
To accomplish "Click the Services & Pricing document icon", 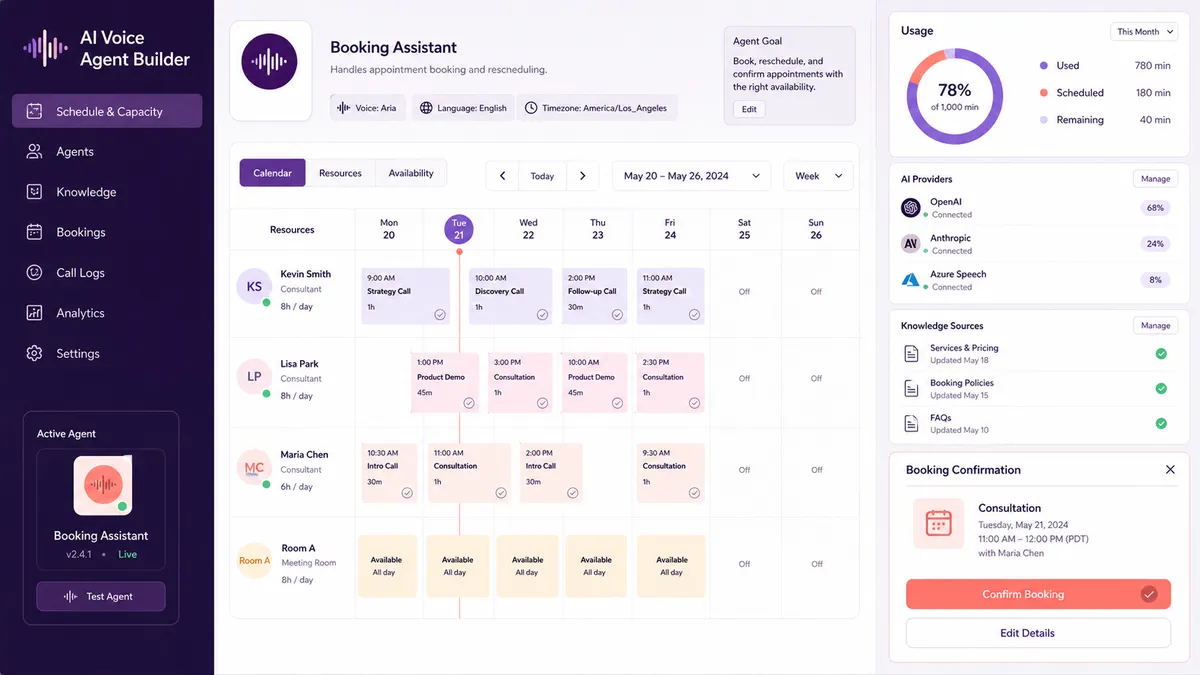I will point(911,354).
